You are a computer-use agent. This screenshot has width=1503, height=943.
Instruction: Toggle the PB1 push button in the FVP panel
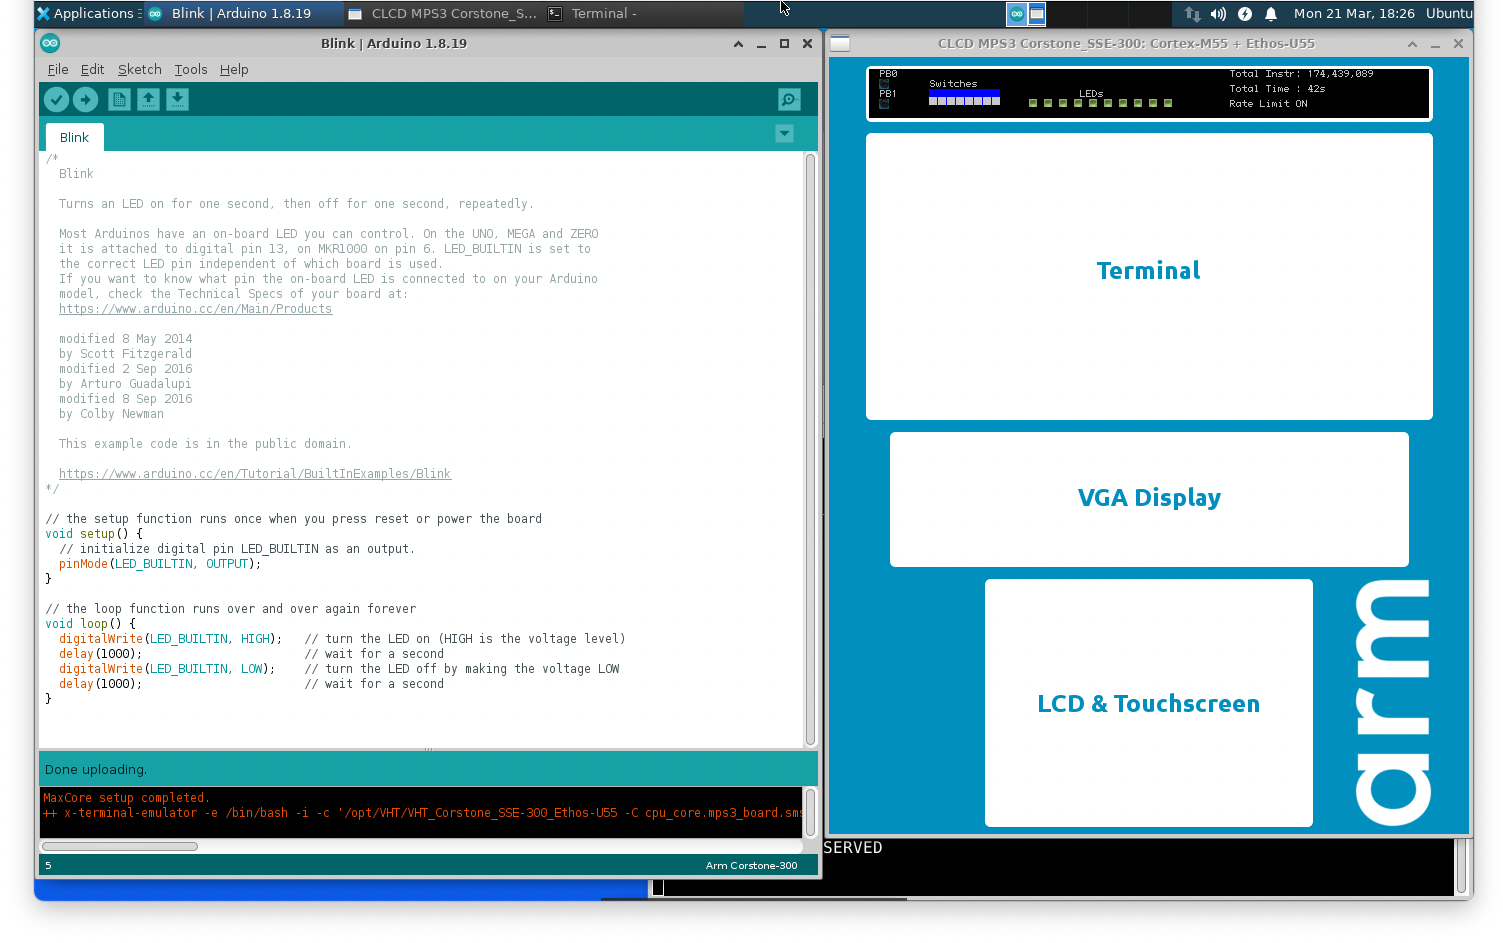click(x=884, y=104)
